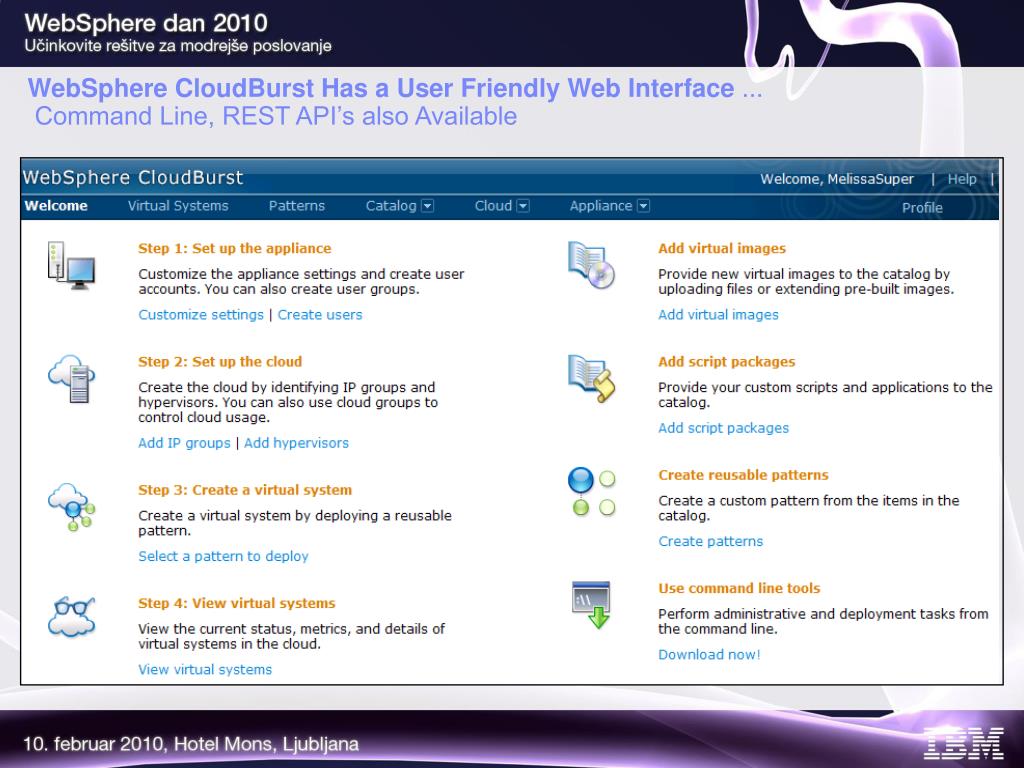Image resolution: width=1024 pixels, height=768 pixels.
Task: Click the Add hypervisors link
Action: point(296,443)
